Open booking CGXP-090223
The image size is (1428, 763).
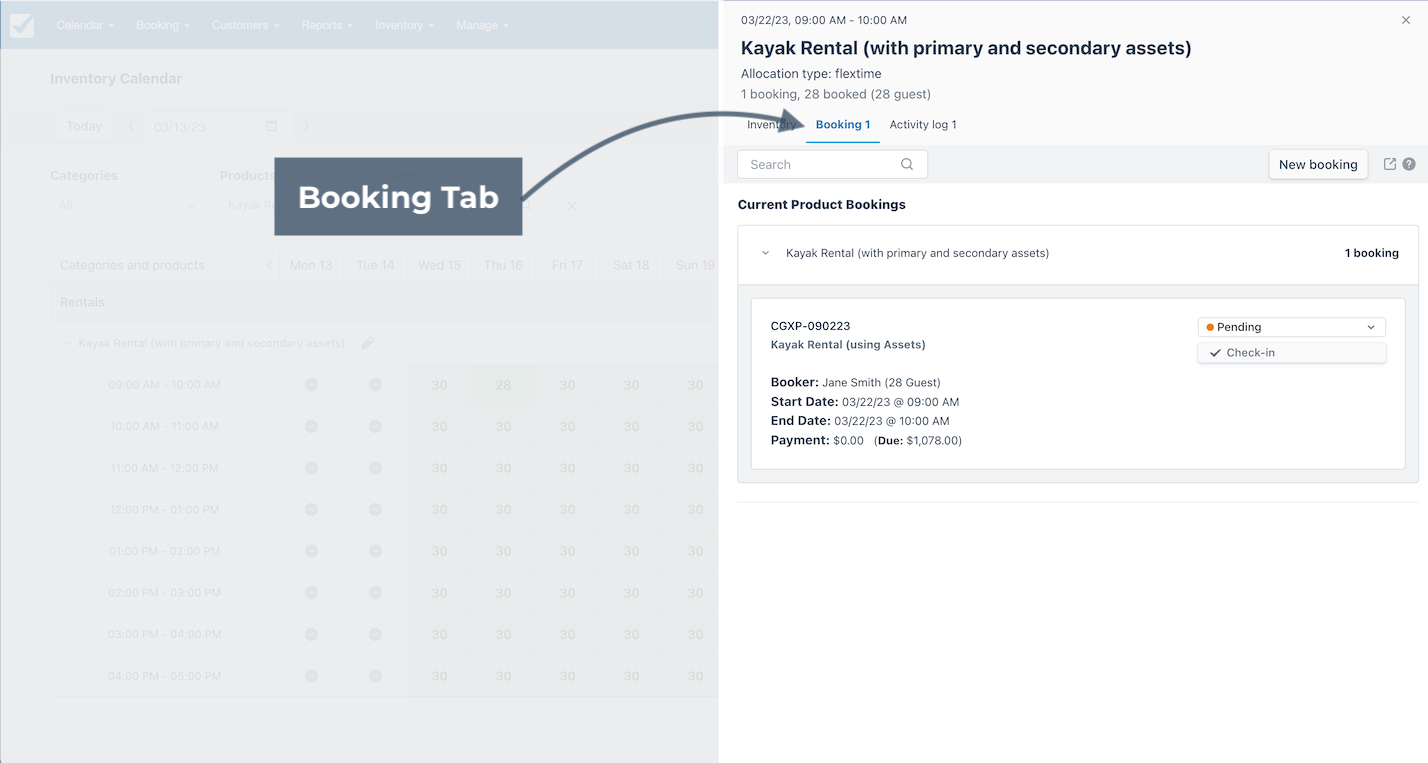coord(810,326)
